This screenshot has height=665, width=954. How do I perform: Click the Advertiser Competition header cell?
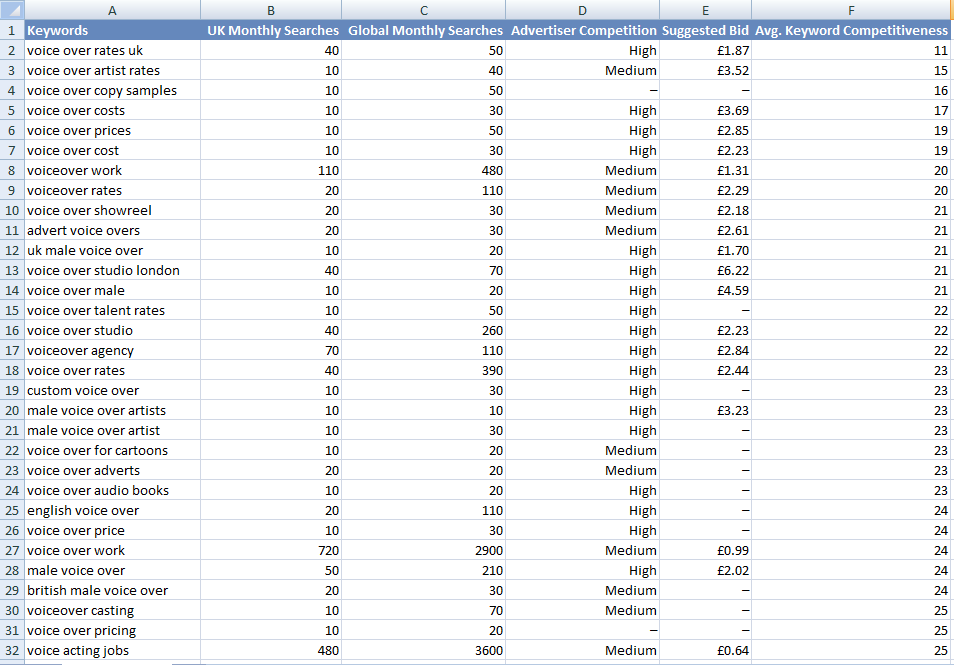(x=582, y=30)
